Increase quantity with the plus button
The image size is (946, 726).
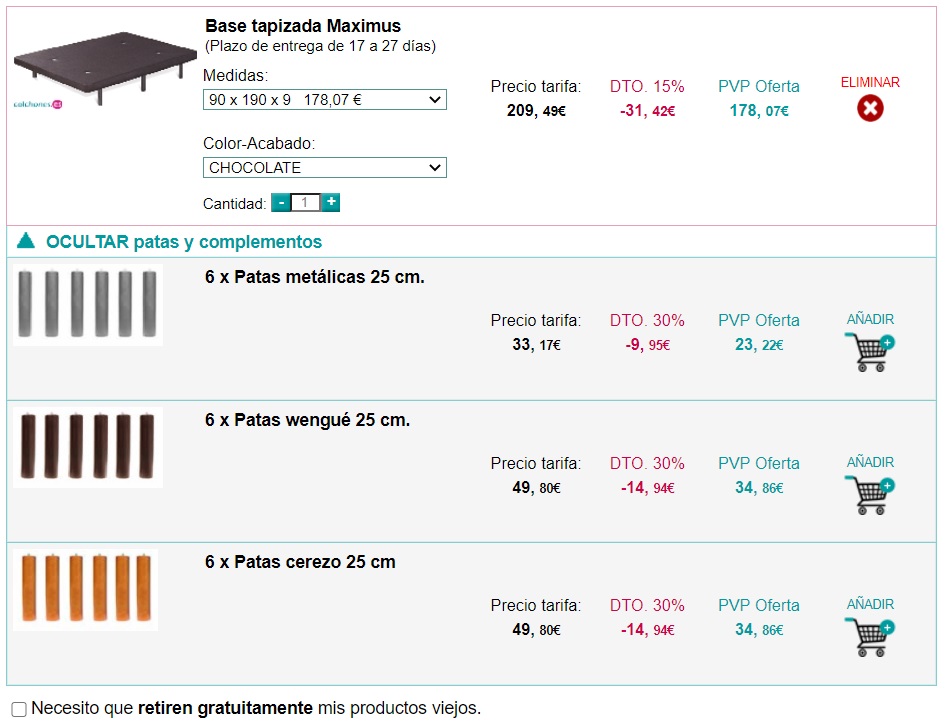coord(331,203)
